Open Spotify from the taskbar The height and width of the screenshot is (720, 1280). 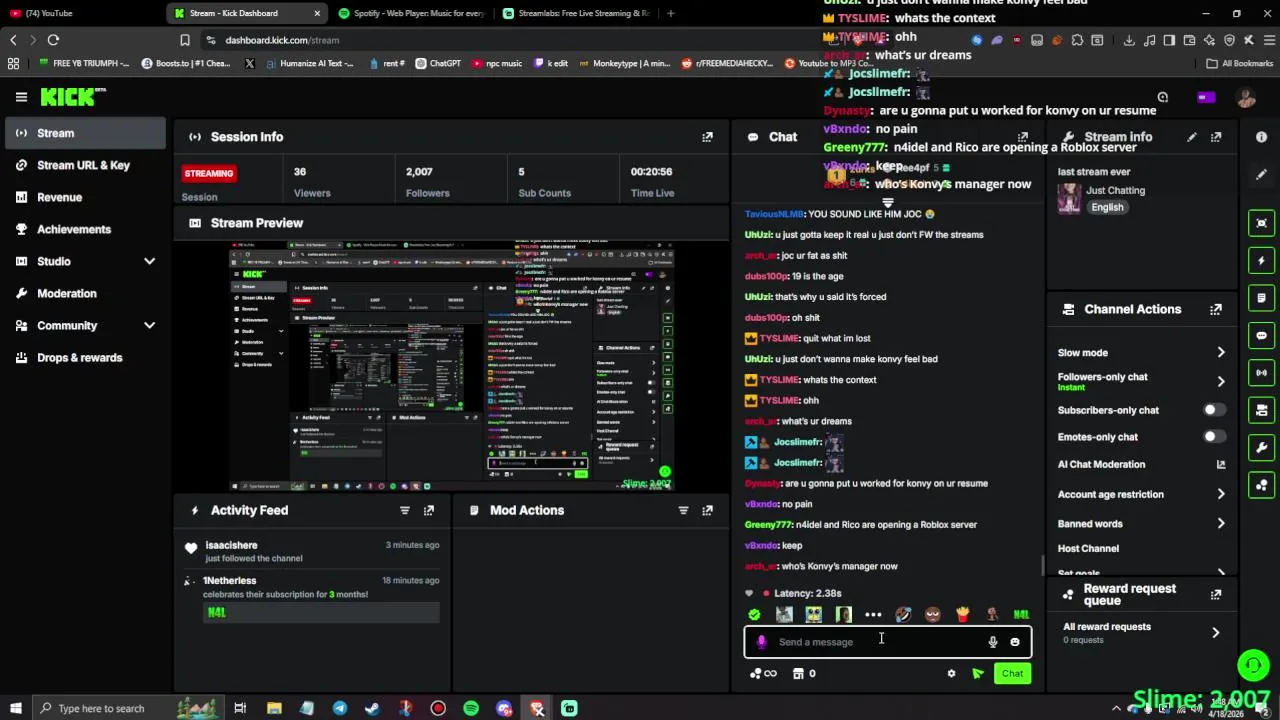[471, 708]
